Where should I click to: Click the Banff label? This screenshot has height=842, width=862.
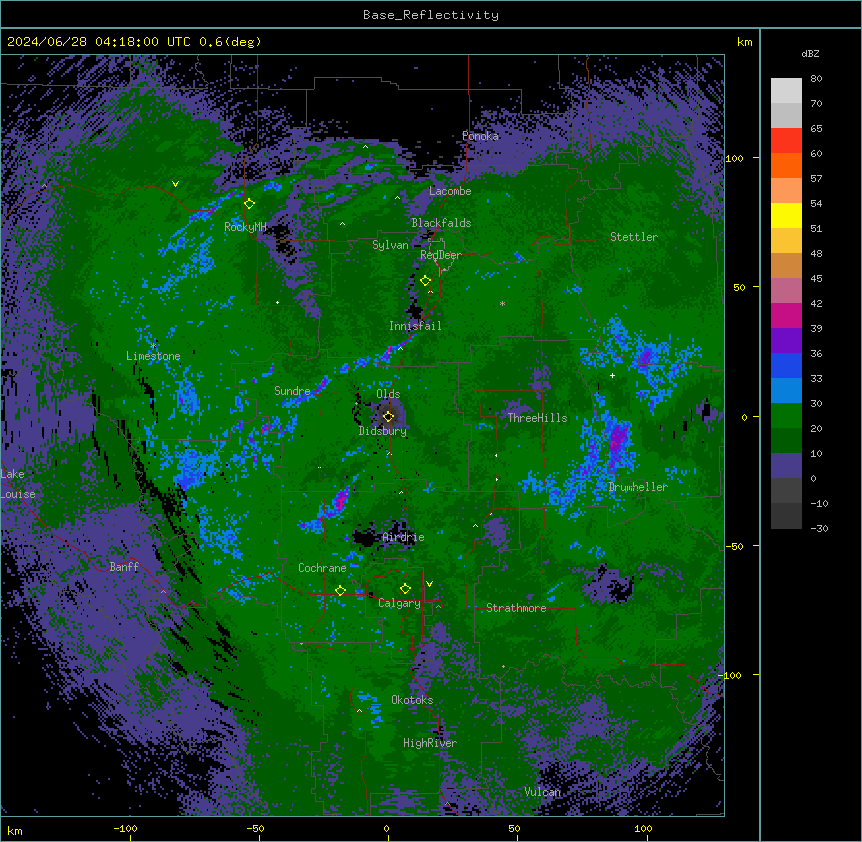tap(124, 567)
